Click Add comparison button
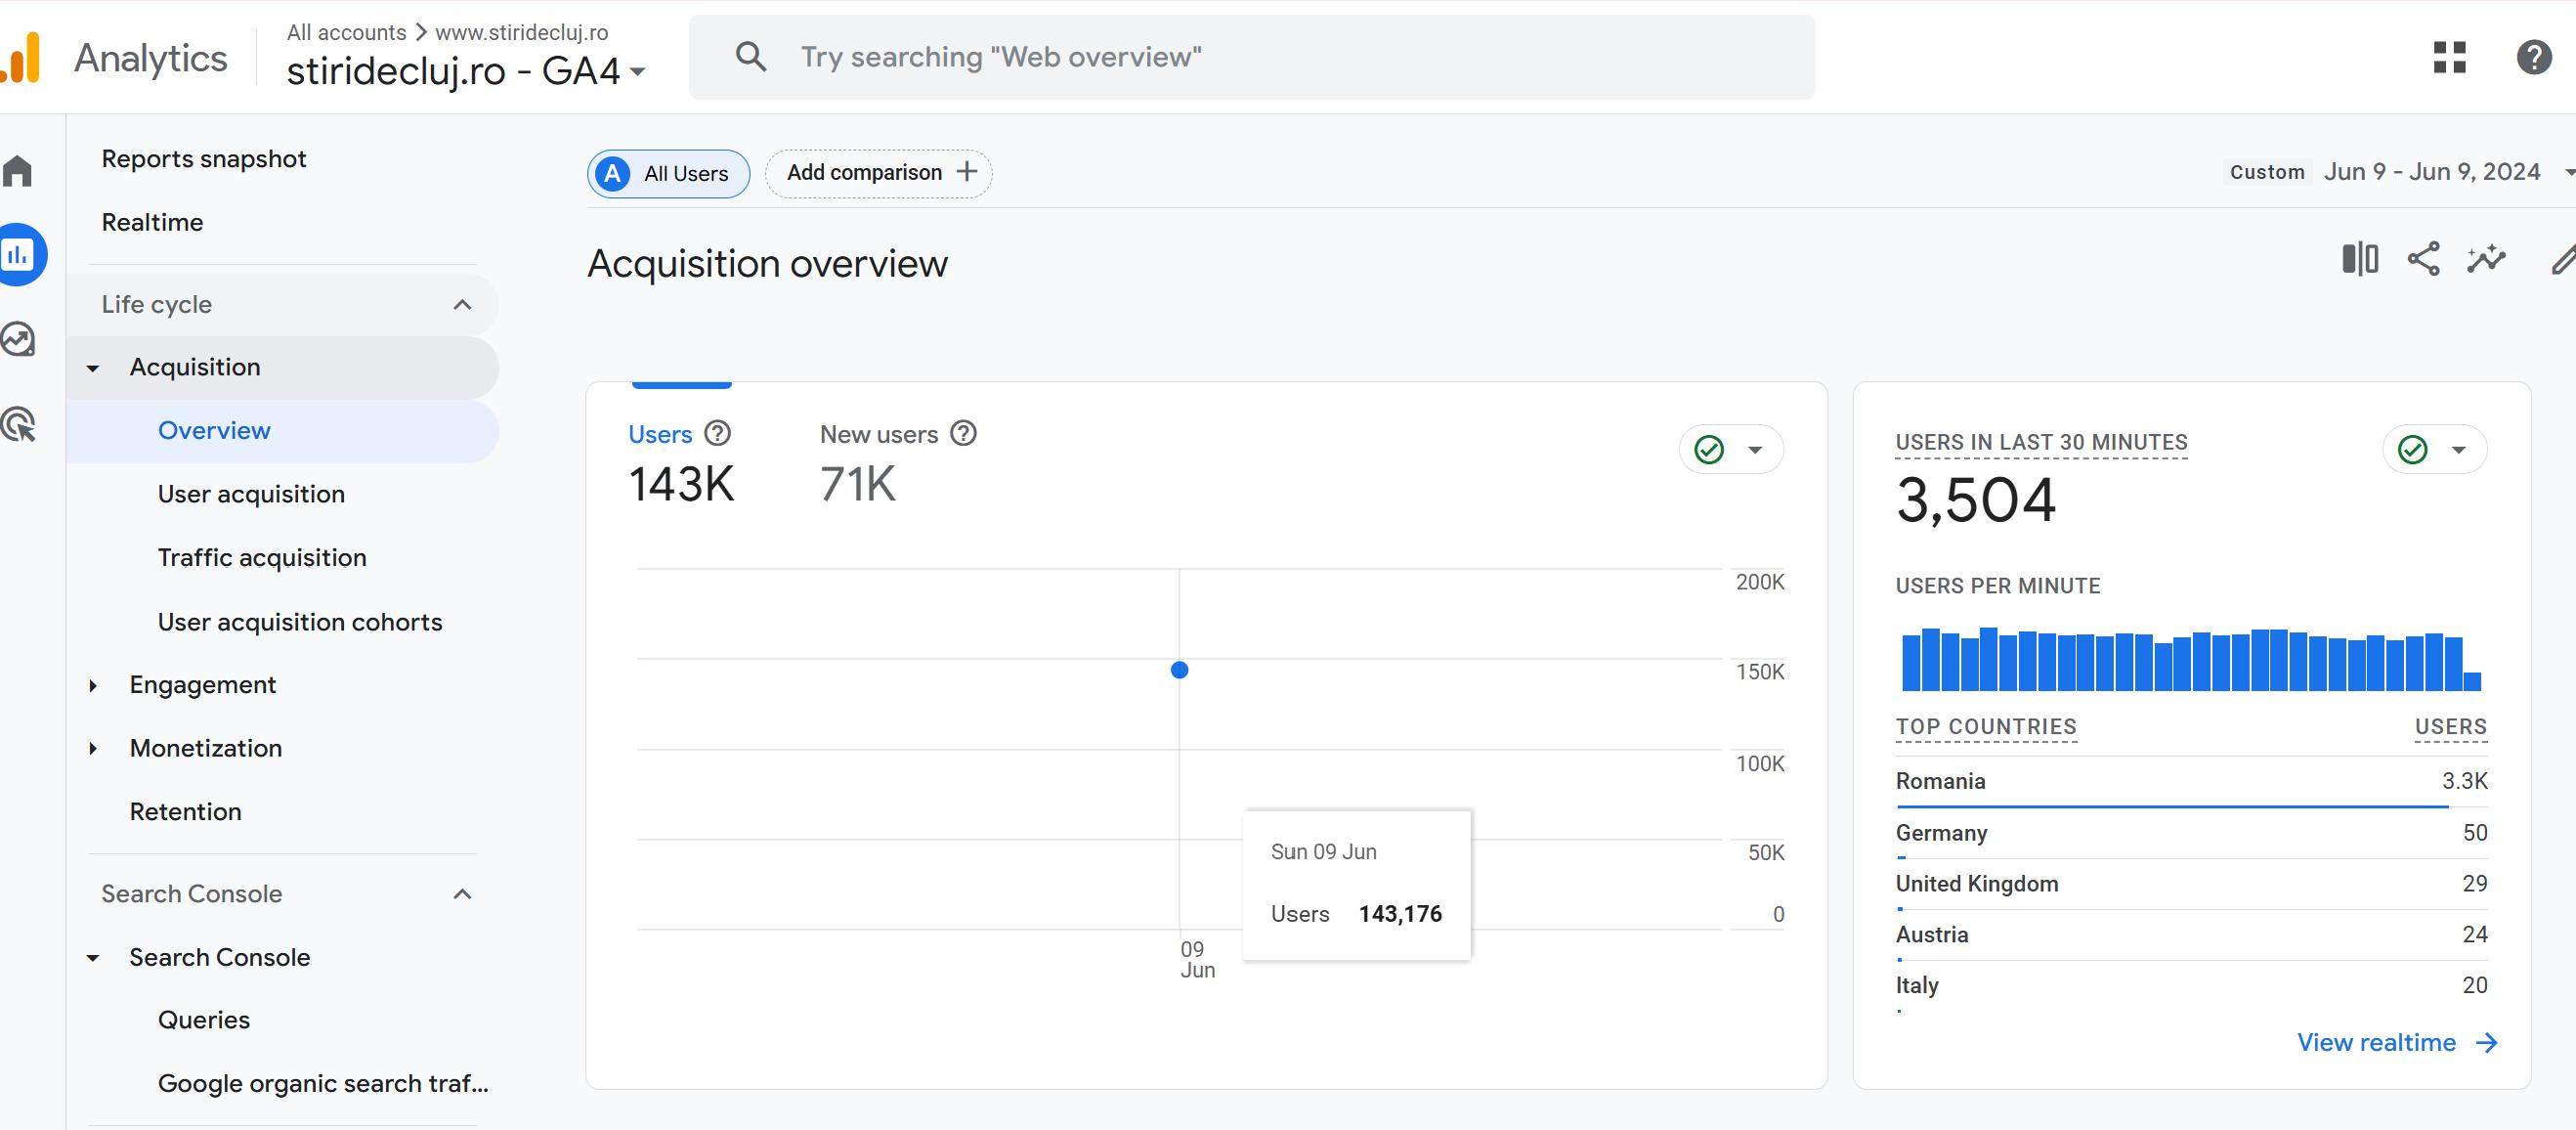Viewport: 2576px width, 1130px height. pyautogui.click(x=879, y=173)
